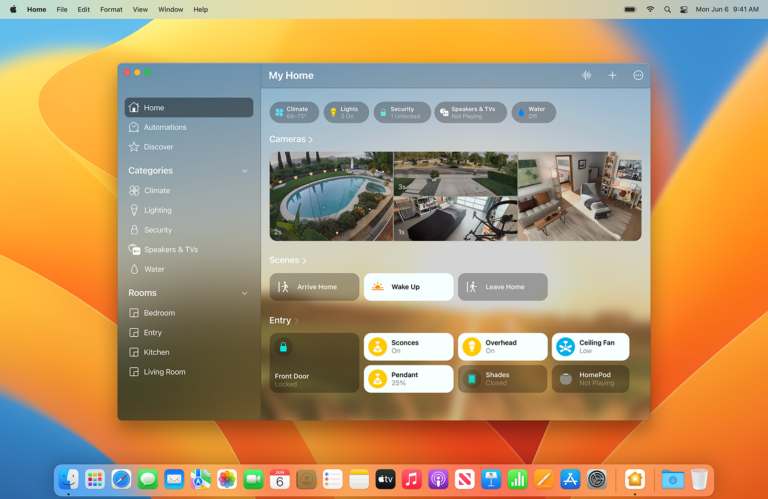Screen dimensions: 768x499
Task: Activate the Arrive Home scene
Action: point(314,287)
